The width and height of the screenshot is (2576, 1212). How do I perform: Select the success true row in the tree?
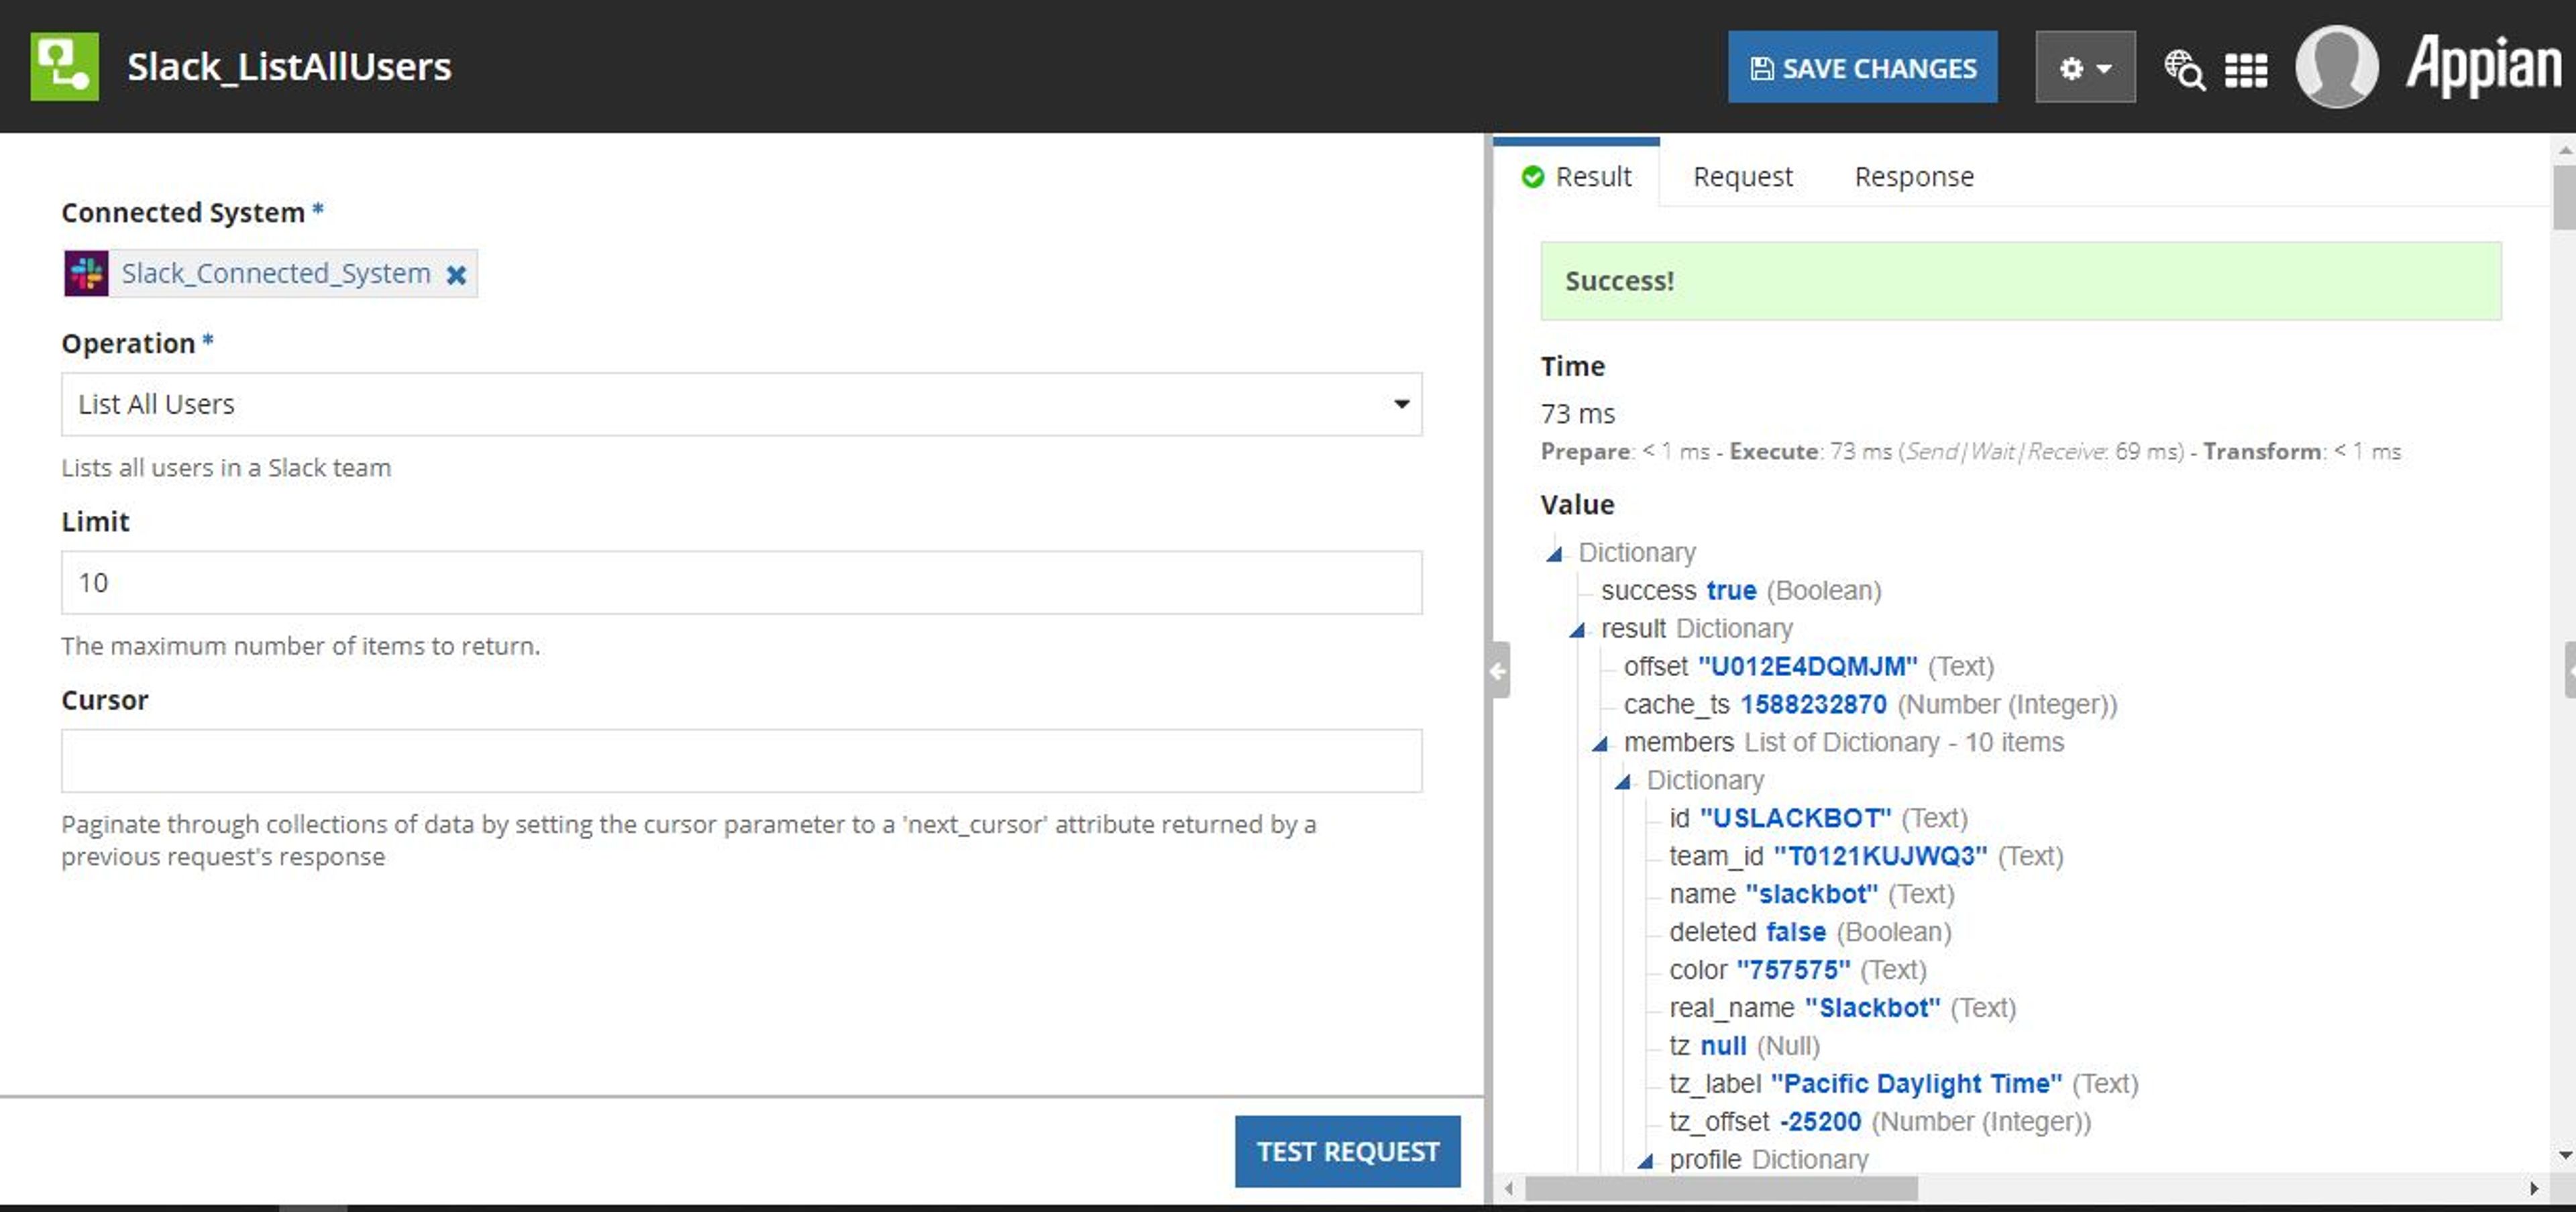pos(1740,590)
